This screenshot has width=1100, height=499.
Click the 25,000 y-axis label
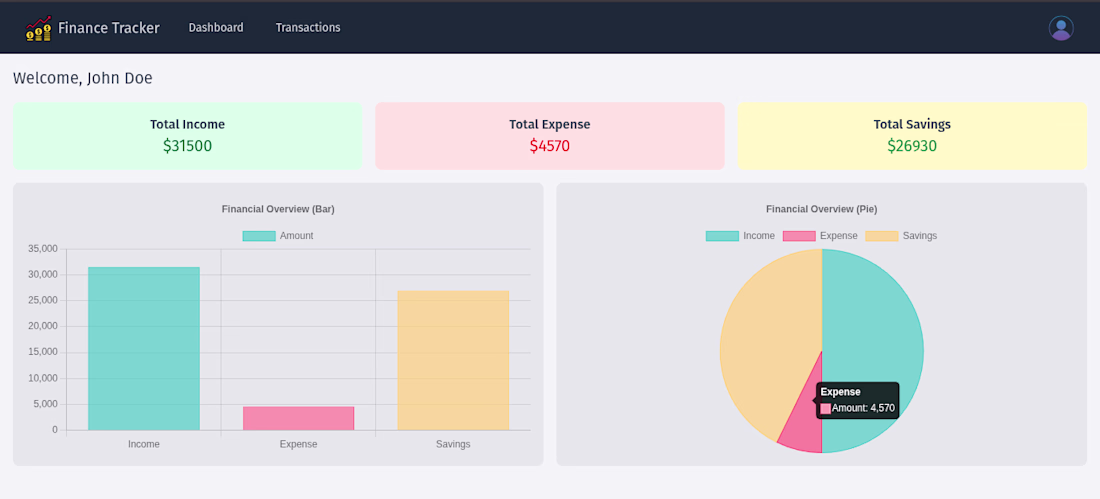pos(43,300)
